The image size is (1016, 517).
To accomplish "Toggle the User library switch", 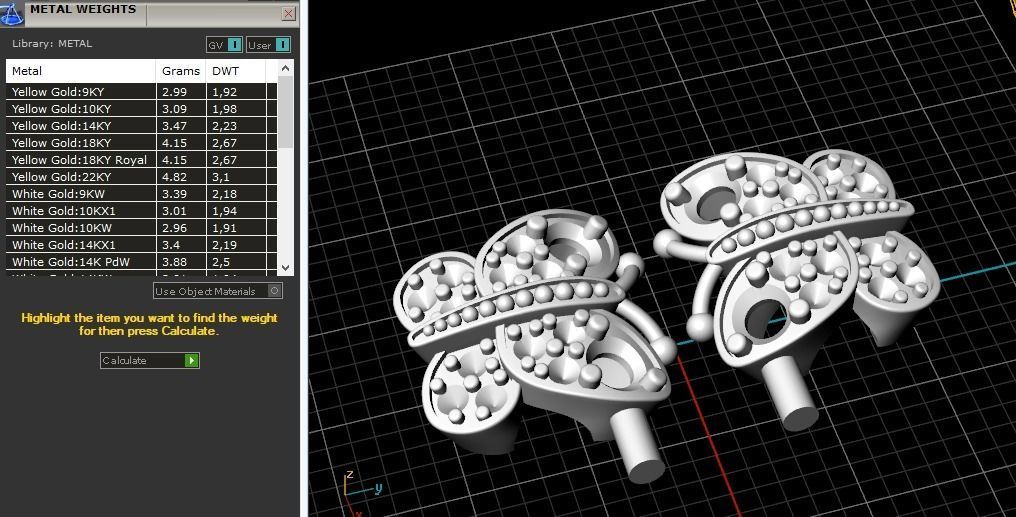I will pos(283,45).
